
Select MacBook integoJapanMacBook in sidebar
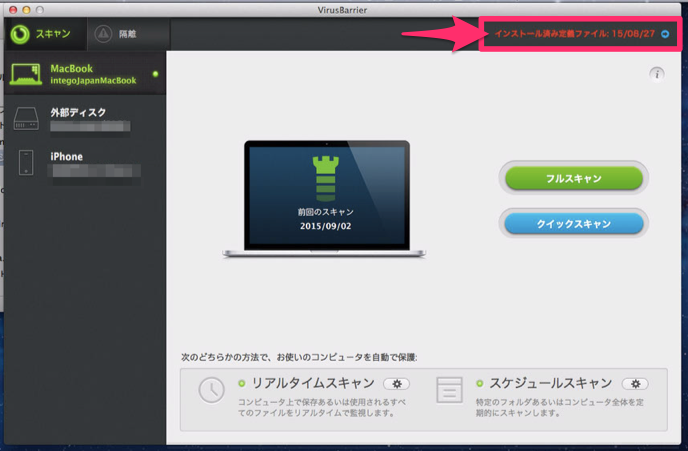85,74
